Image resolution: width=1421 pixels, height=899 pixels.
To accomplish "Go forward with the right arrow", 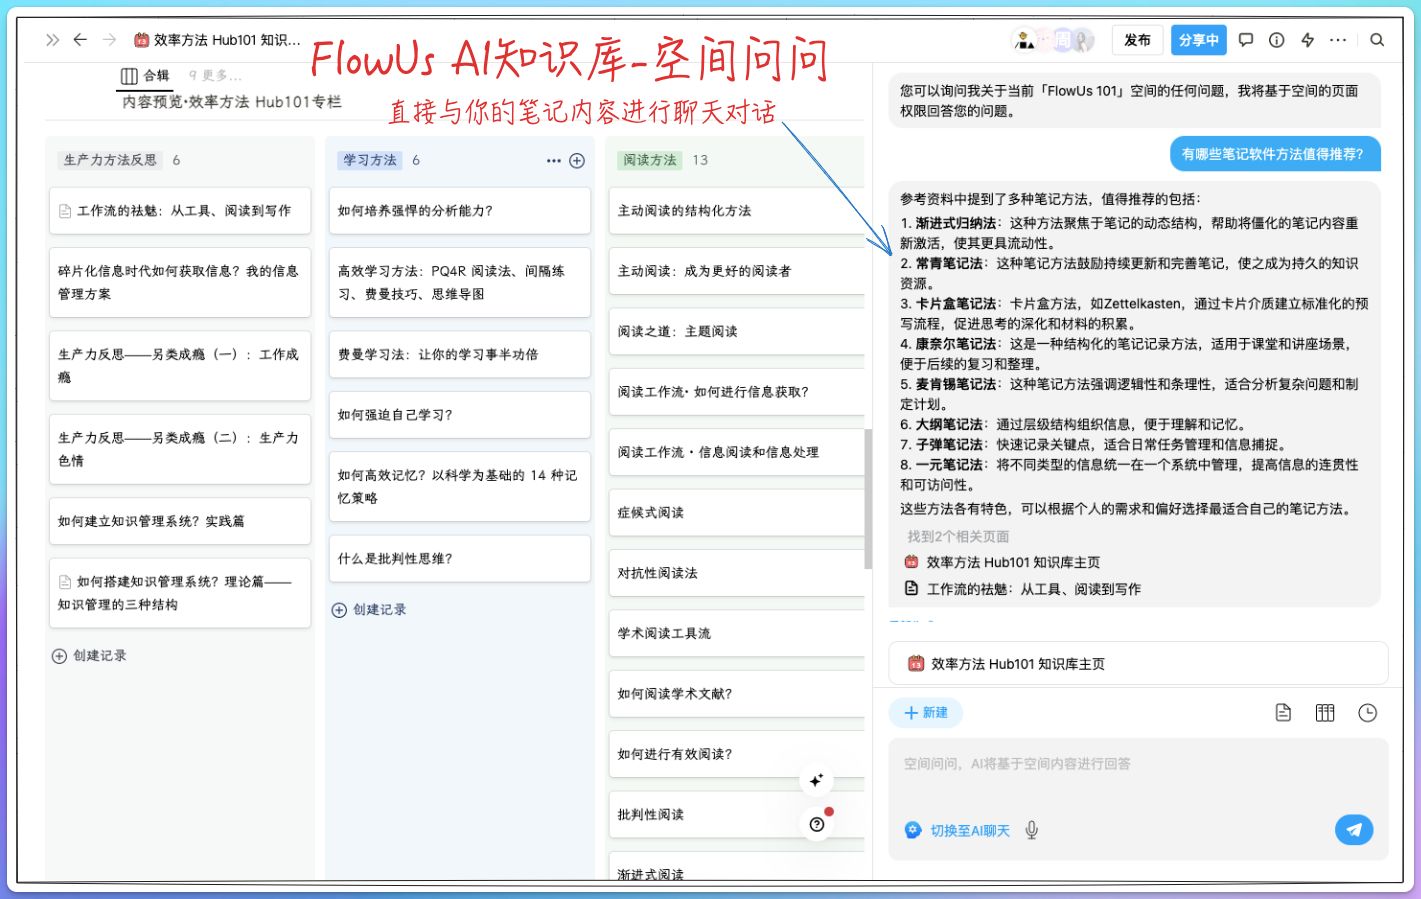I will (109, 40).
